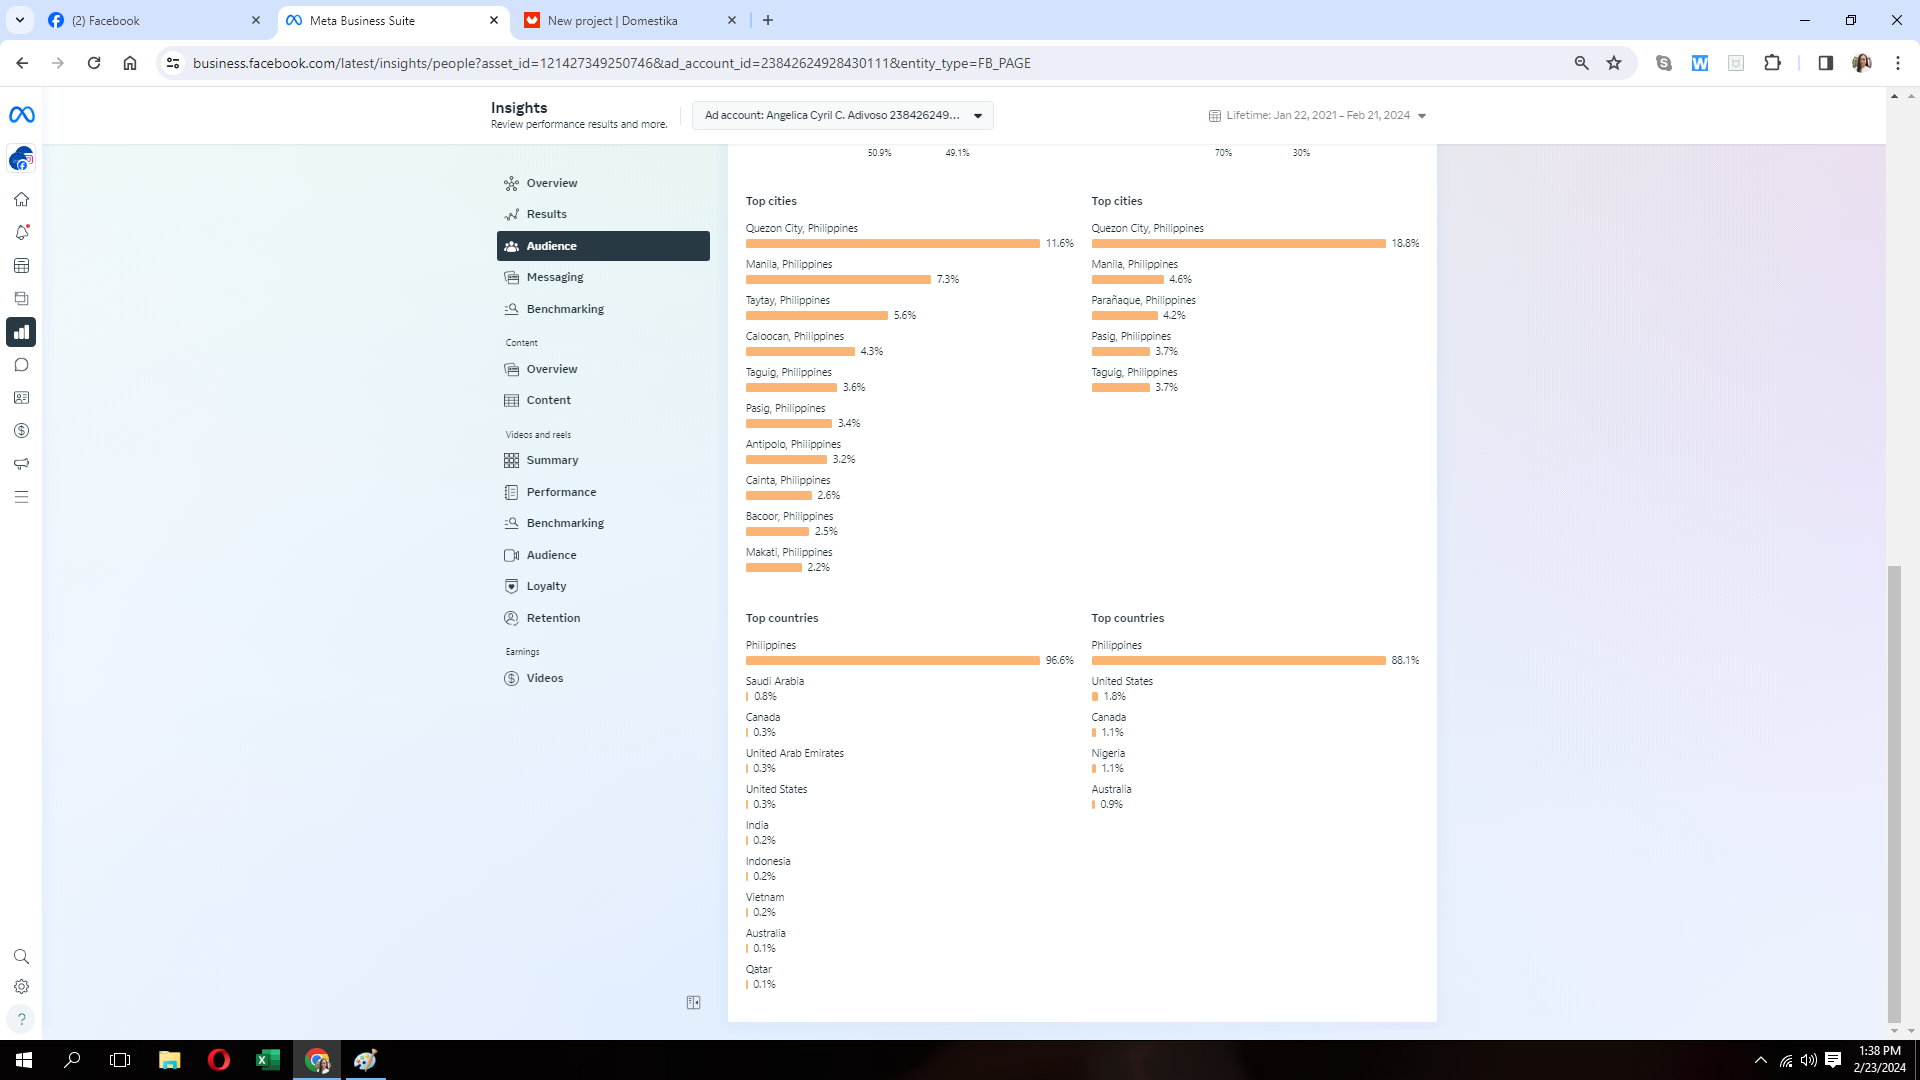Expand the Ad account dropdown
This screenshot has width=1920, height=1080.
pos(843,115)
